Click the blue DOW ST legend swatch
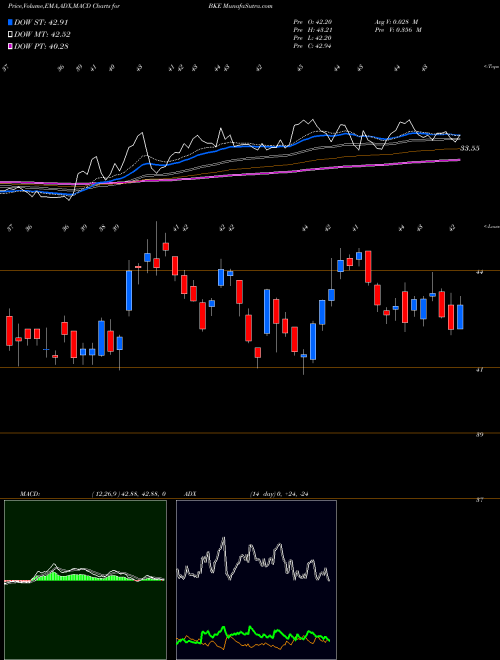The width and height of the screenshot is (500, 660). coord(10,22)
